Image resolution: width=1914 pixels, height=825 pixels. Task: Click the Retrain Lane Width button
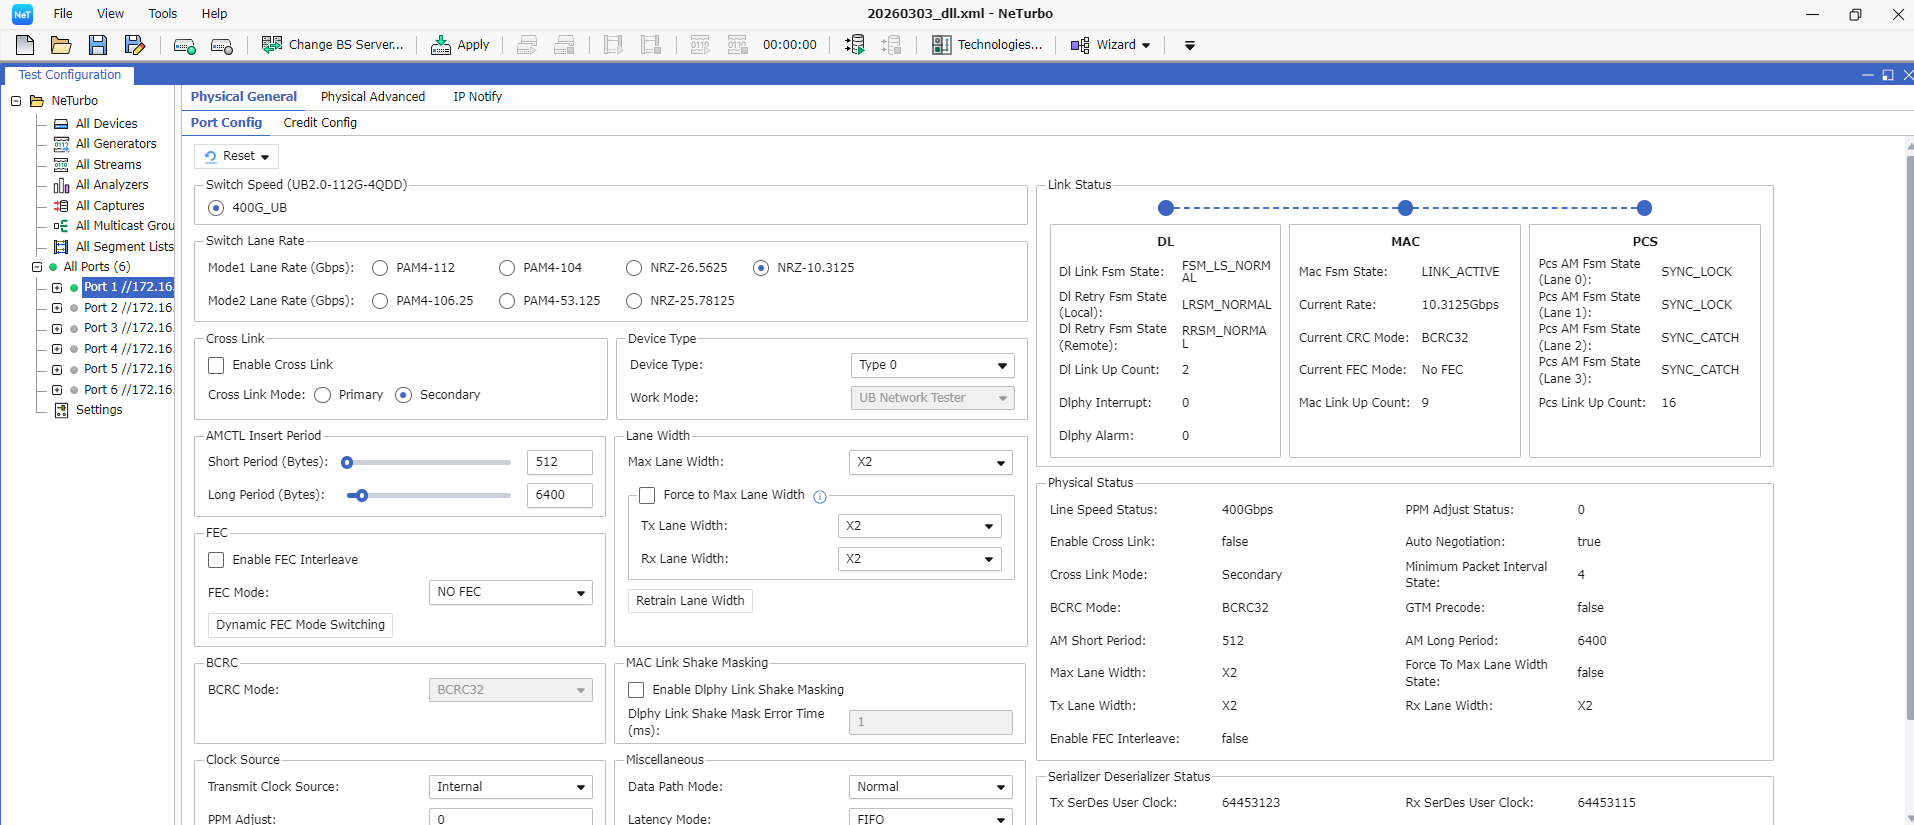point(690,601)
